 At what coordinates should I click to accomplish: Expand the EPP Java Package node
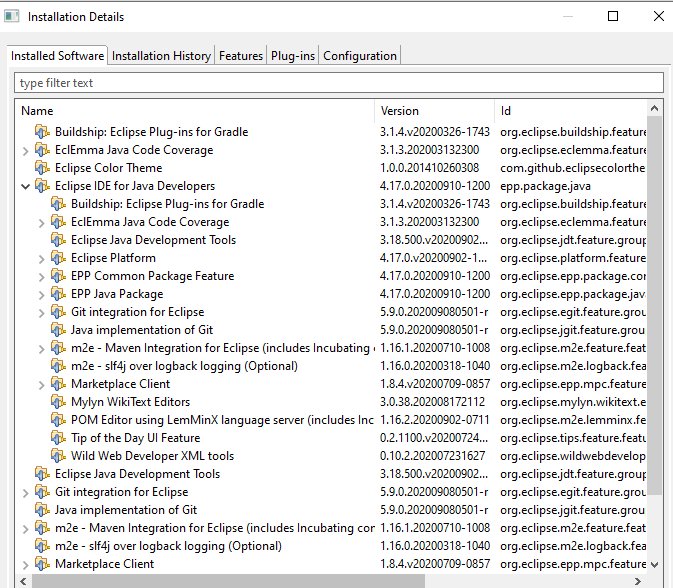[42, 295]
